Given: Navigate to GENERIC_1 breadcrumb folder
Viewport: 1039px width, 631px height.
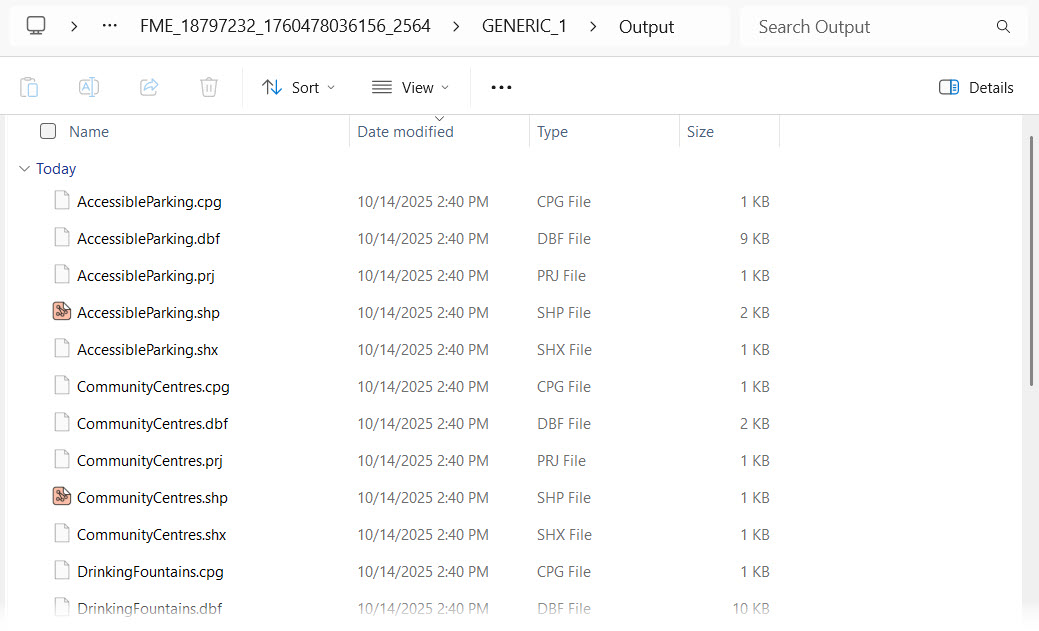Looking at the screenshot, I should [x=524, y=26].
